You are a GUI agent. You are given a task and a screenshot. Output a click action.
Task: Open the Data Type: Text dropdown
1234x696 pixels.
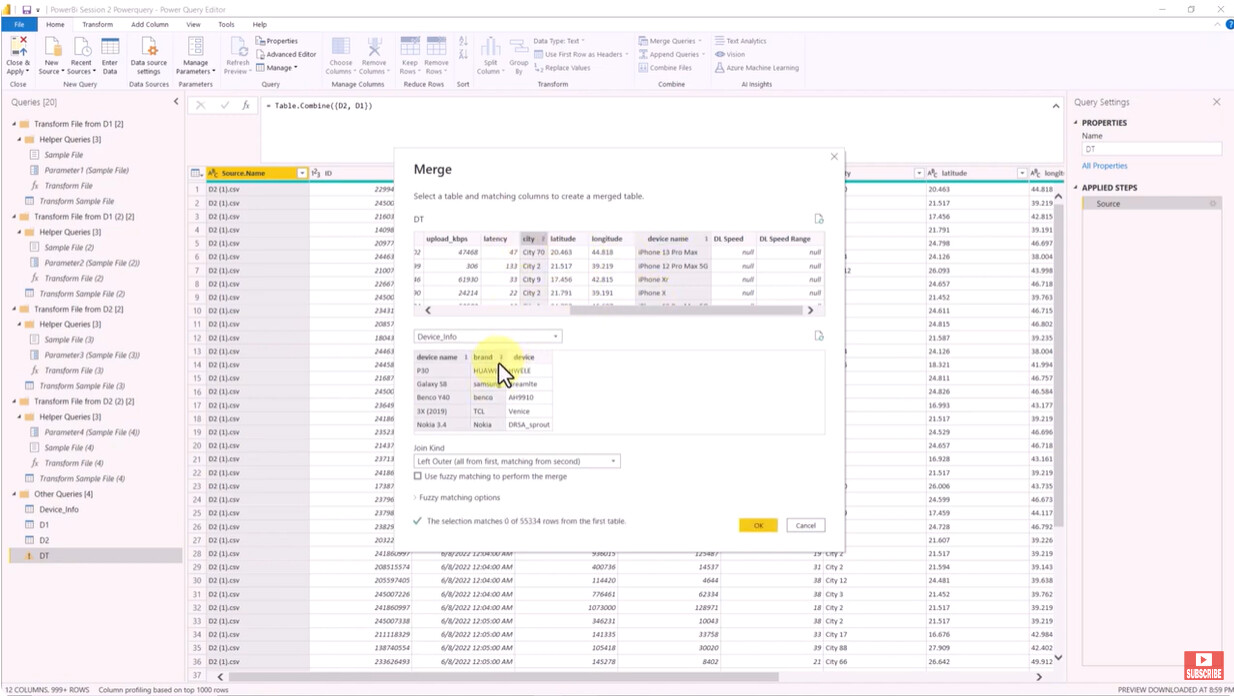(560, 41)
